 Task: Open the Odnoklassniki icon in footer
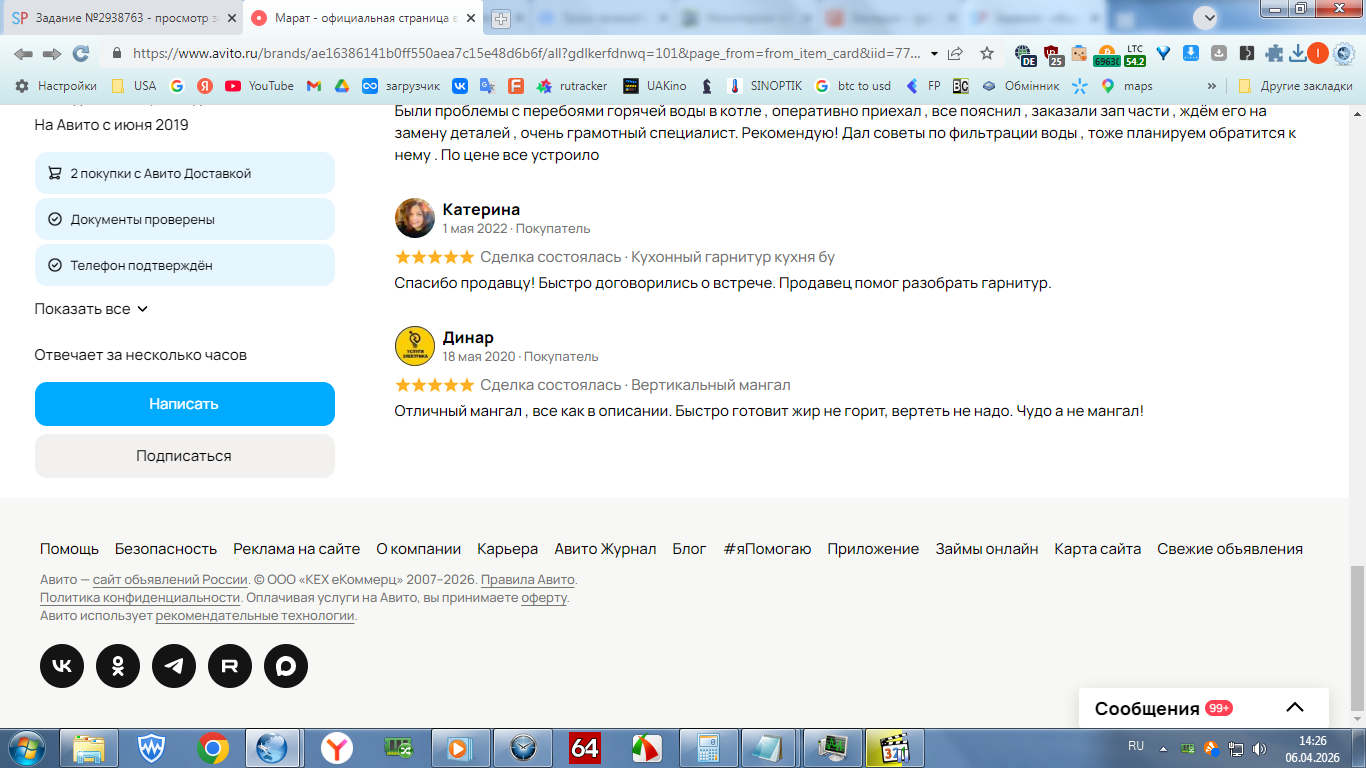click(118, 666)
